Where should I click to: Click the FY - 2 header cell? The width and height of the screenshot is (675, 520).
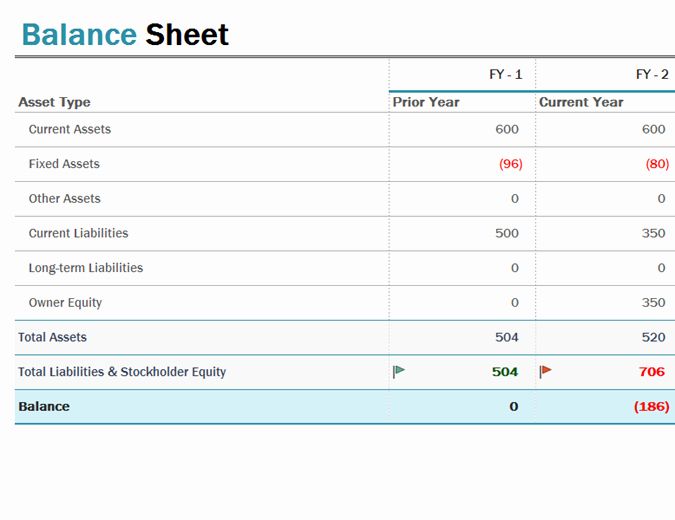coord(652,74)
